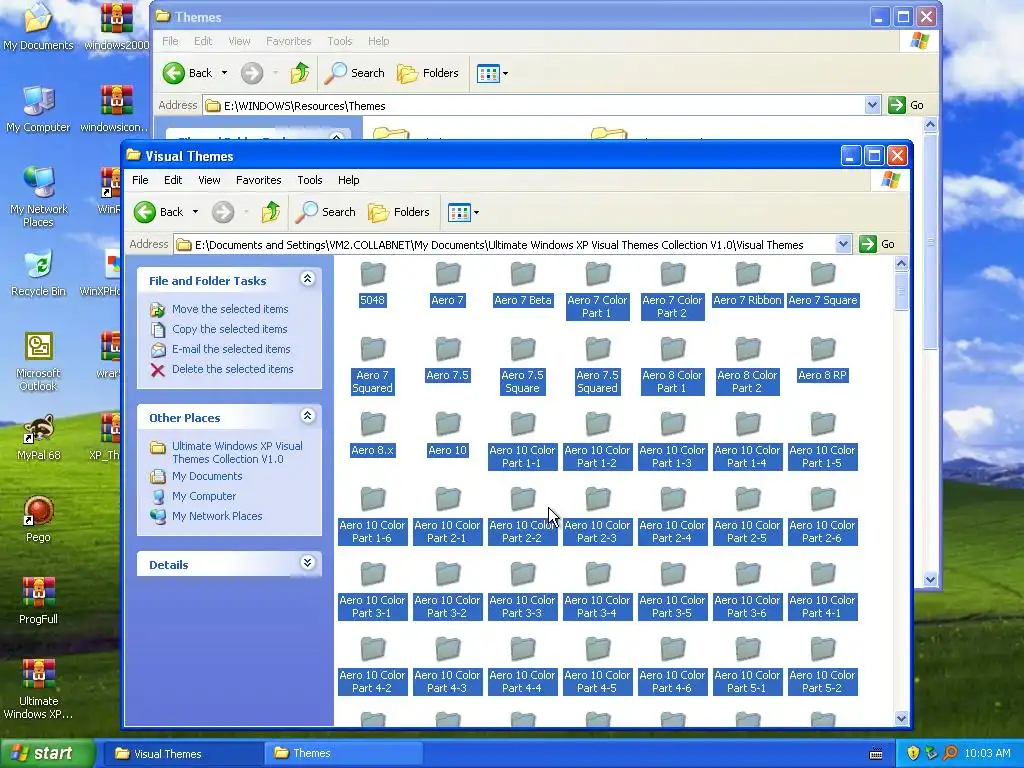Open View menu in Visual Themes window
1024x768 pixels.
(209, 180)
